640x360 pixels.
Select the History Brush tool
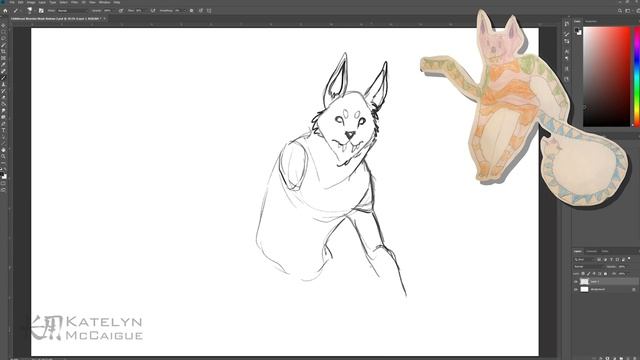[4, 91]
